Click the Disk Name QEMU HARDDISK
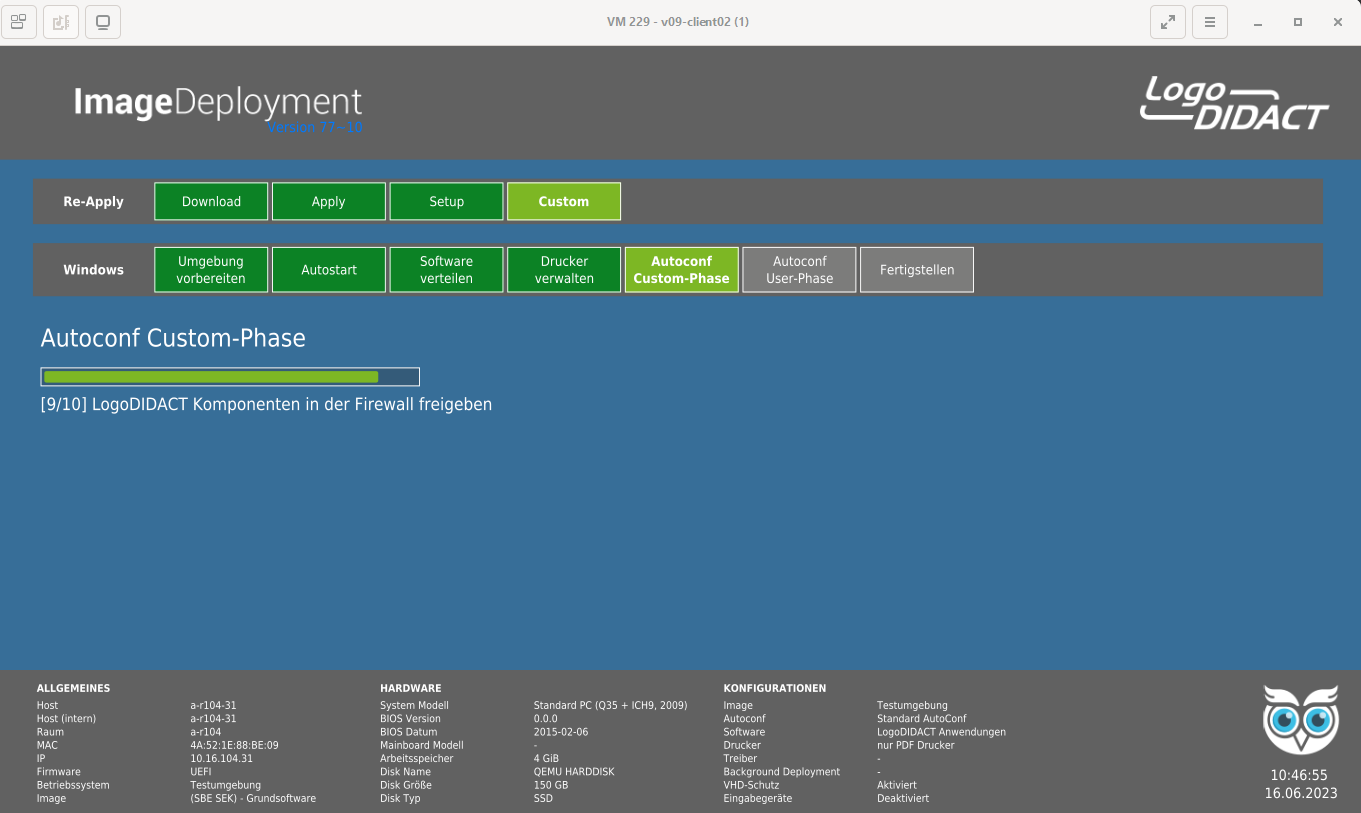This screenshot has height=813, width=1361. (574, 772)
